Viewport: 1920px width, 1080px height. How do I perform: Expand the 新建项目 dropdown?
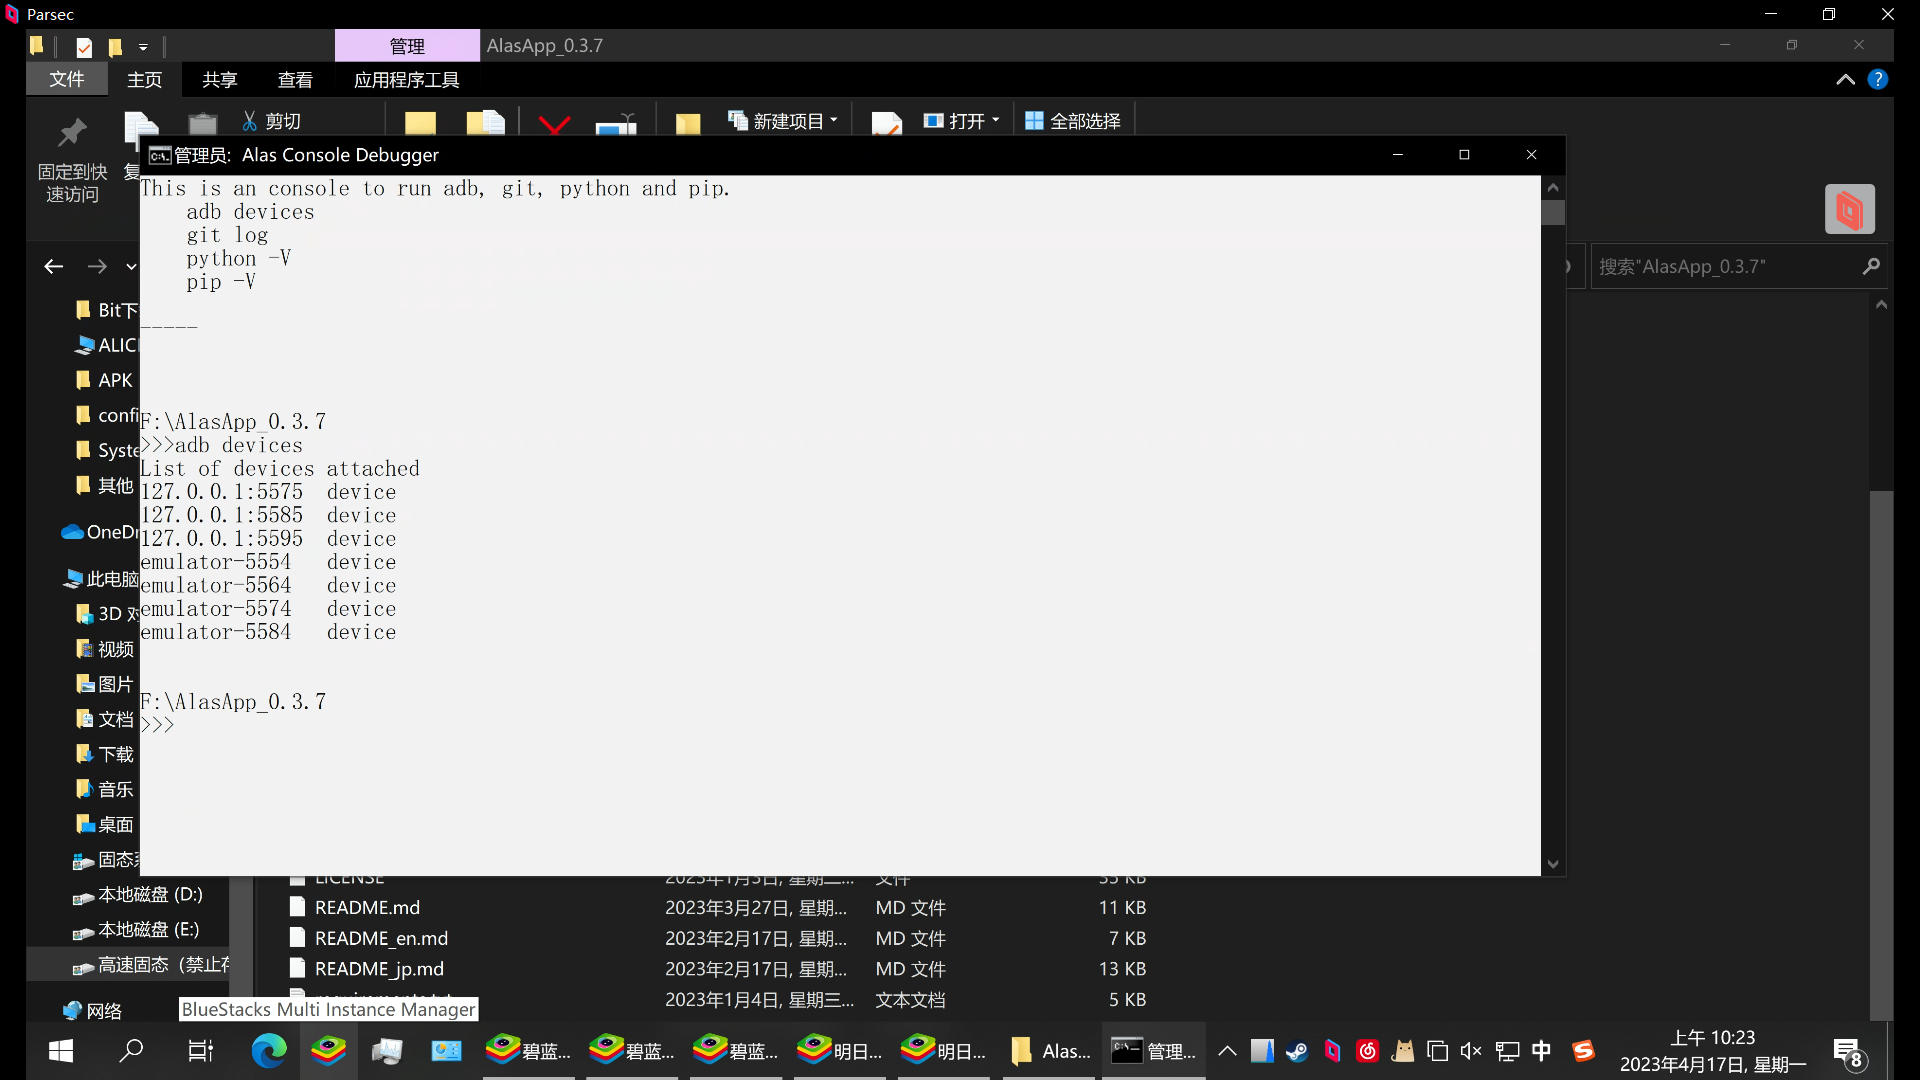(x=834, y=120)
